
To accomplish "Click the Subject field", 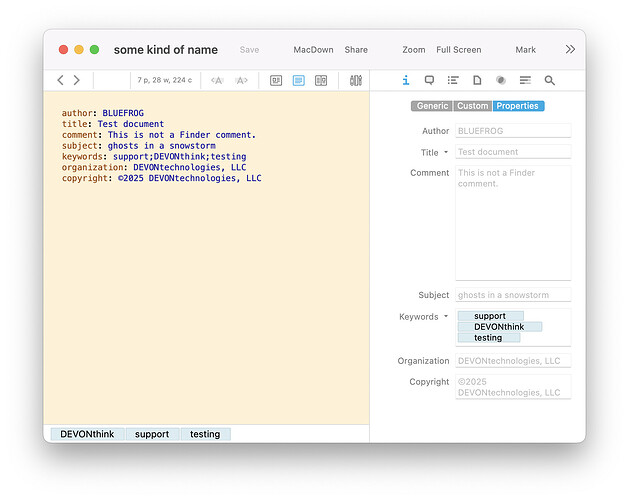I will point(513,295).
